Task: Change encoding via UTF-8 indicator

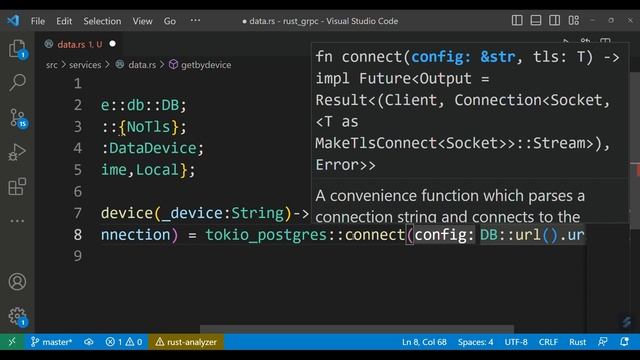Action: click(516, 342)
